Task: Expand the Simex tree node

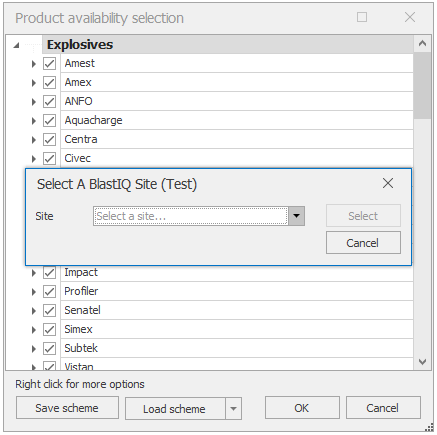Action: point(34,330)
